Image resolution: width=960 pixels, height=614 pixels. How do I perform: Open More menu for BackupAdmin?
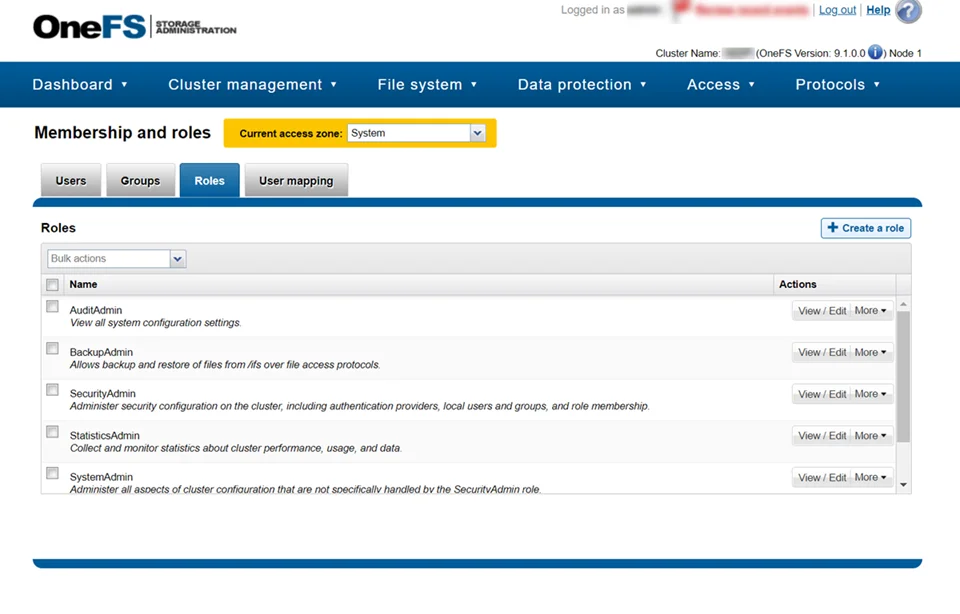click(871, 352)
